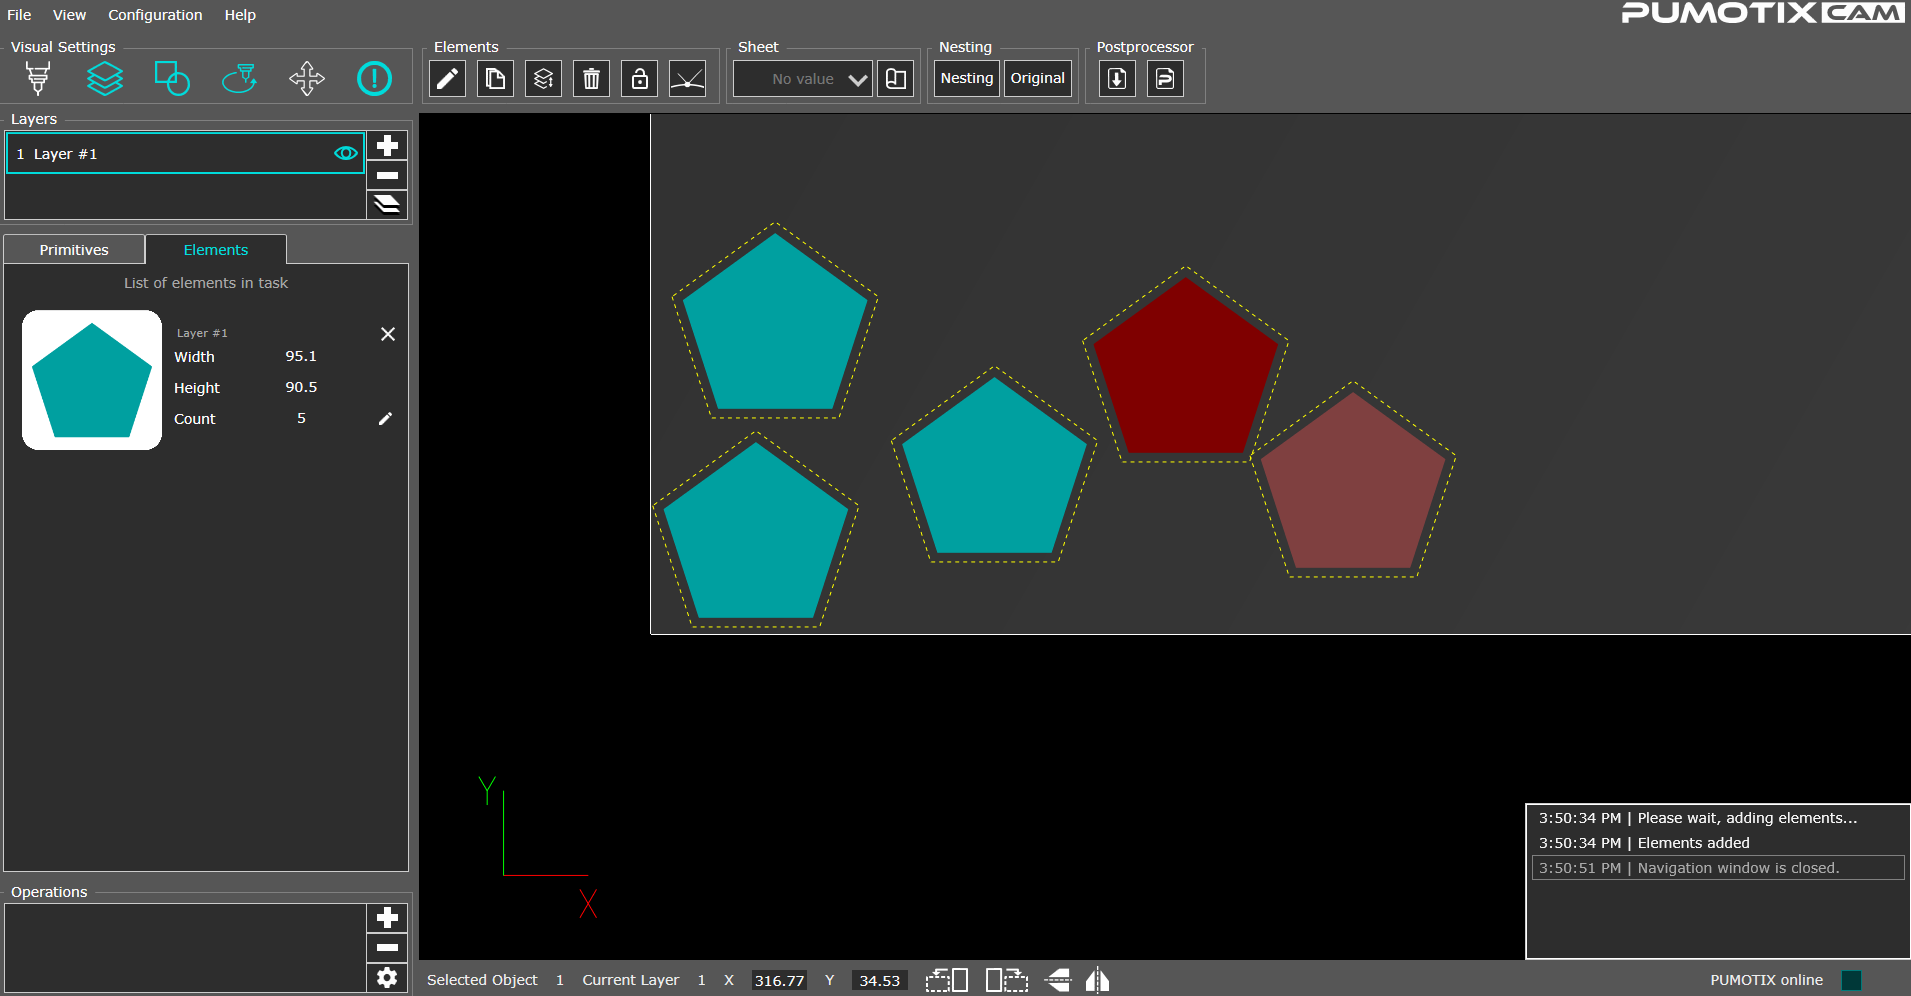Switch to the Elements tab

pyautogui.click(x=216, y=250)
